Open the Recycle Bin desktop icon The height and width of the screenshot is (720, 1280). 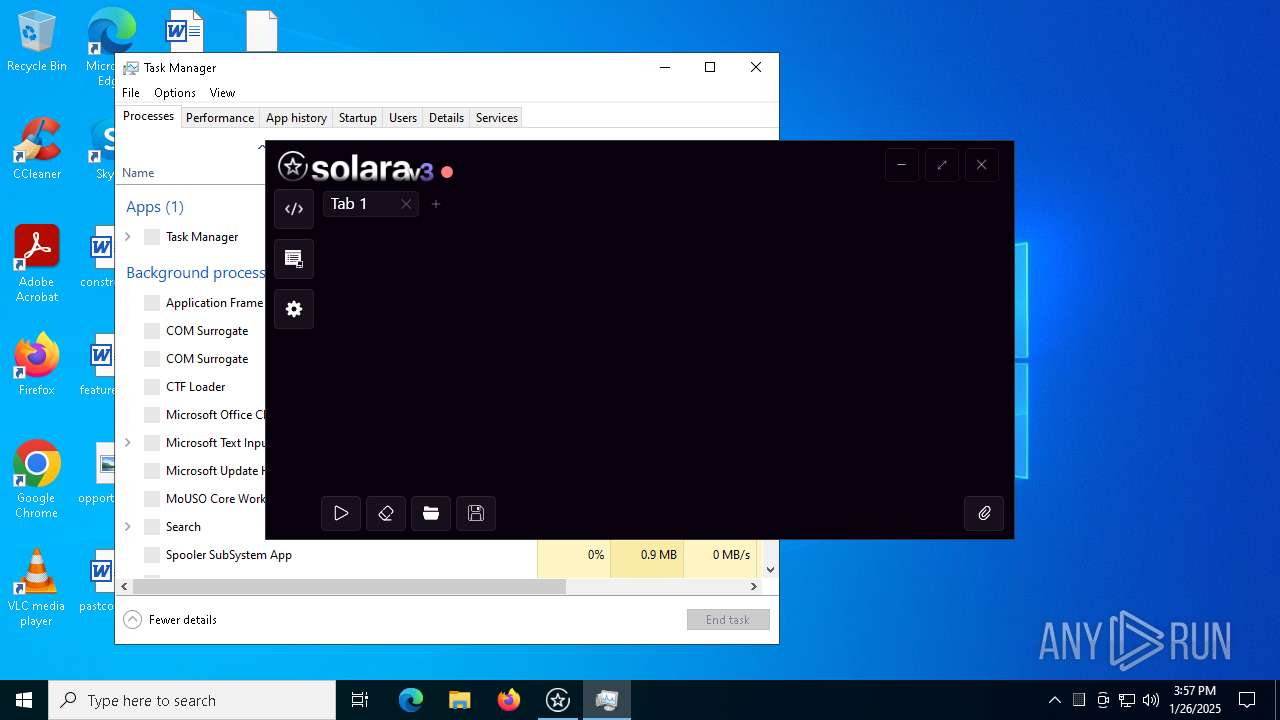coord(37,41)
